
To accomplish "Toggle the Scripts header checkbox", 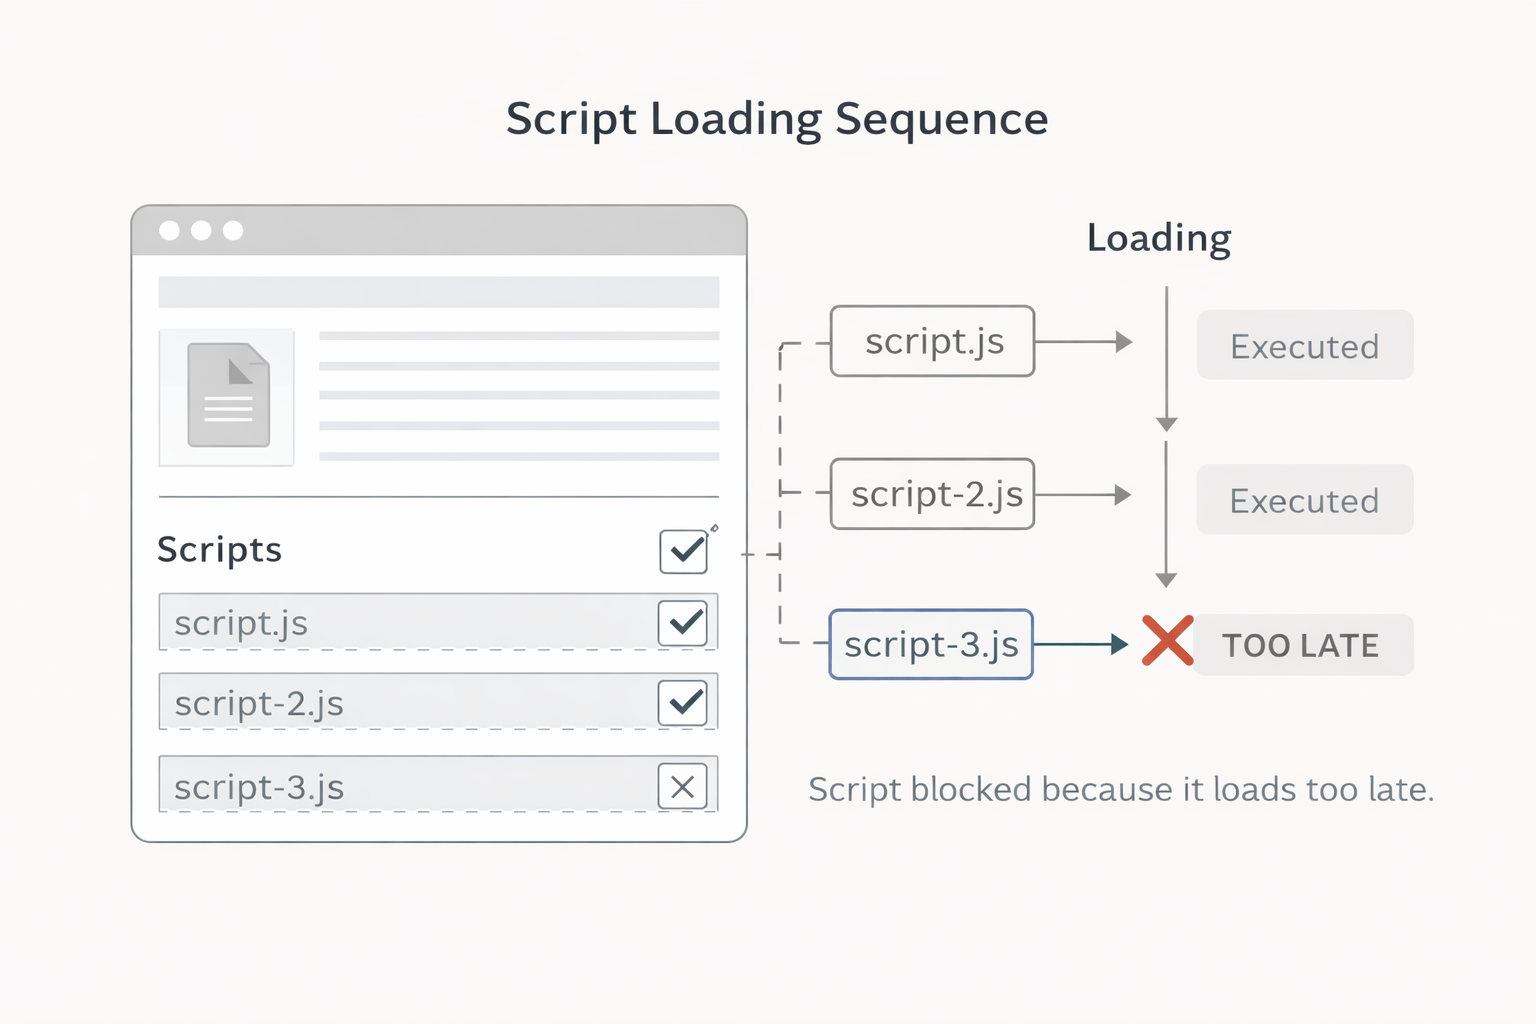I will (684, 551).
